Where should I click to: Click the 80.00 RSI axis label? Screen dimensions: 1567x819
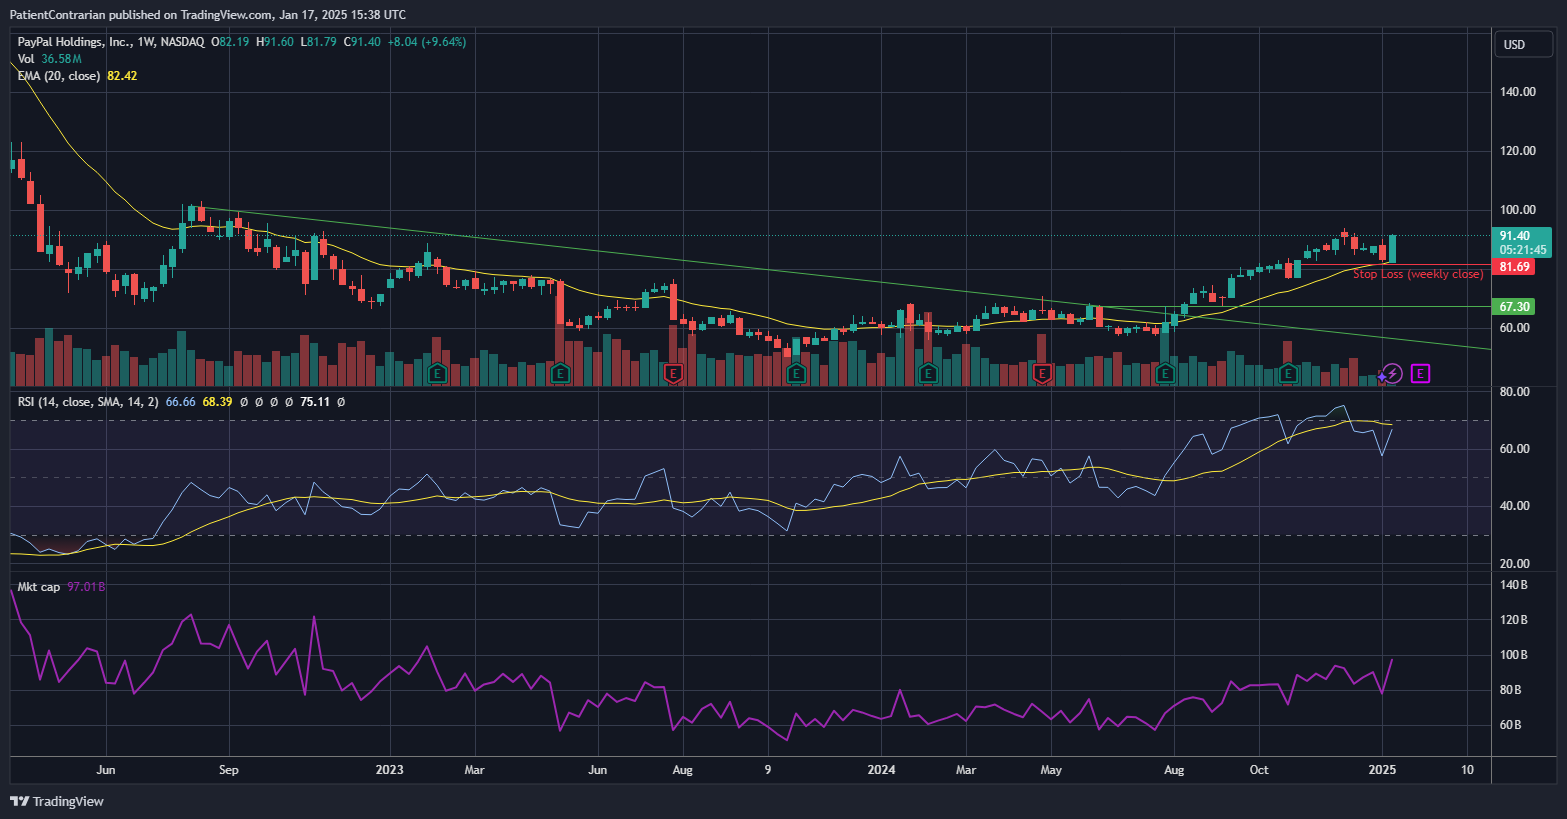[x=1515, y=392]
